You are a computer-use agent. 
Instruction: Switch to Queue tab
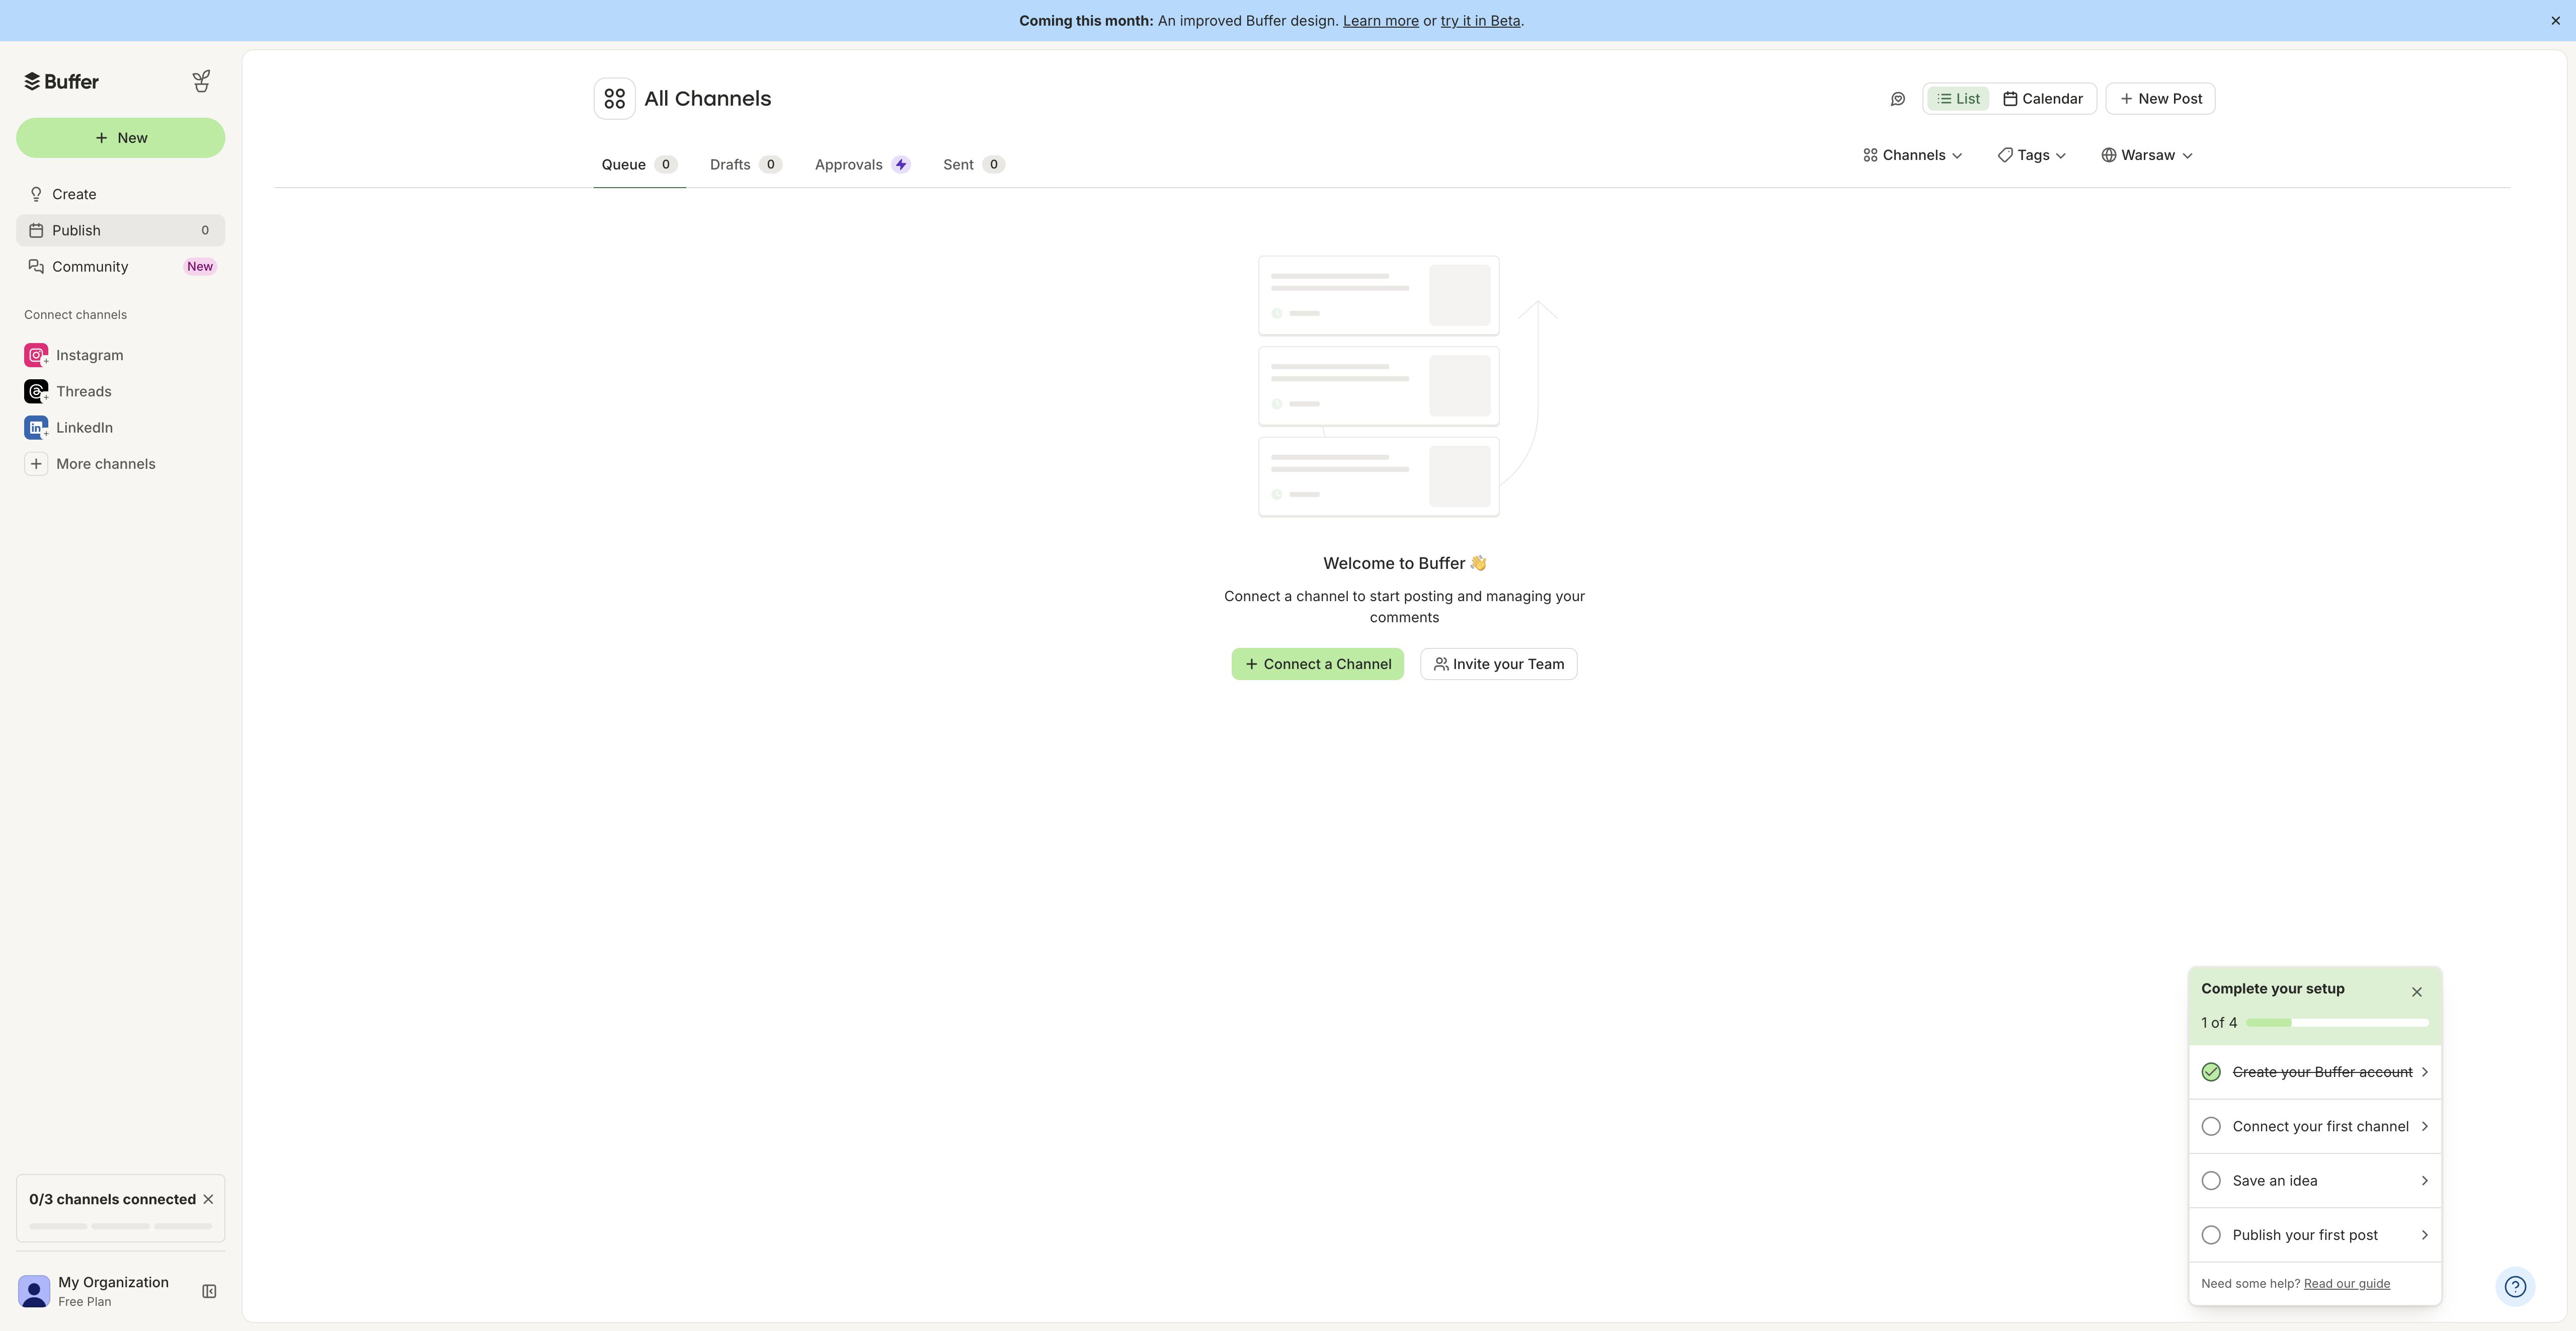[x=639, y=165]
